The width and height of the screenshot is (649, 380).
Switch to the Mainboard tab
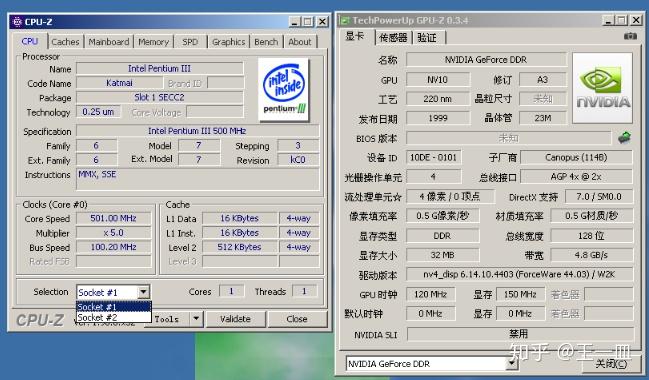coord(108,42)
